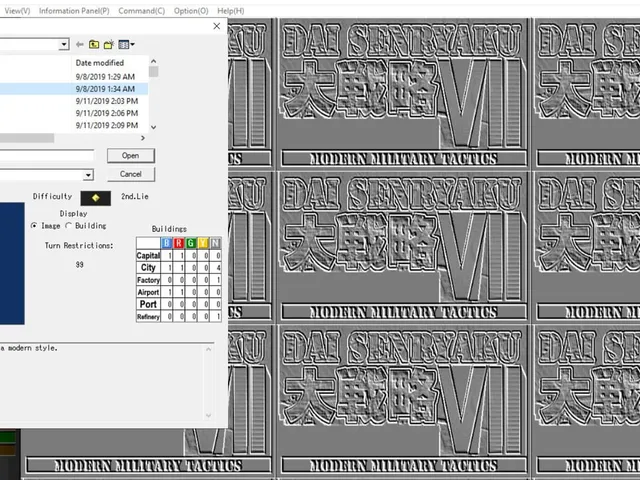Click the red R column header icon

click(178, 243)
